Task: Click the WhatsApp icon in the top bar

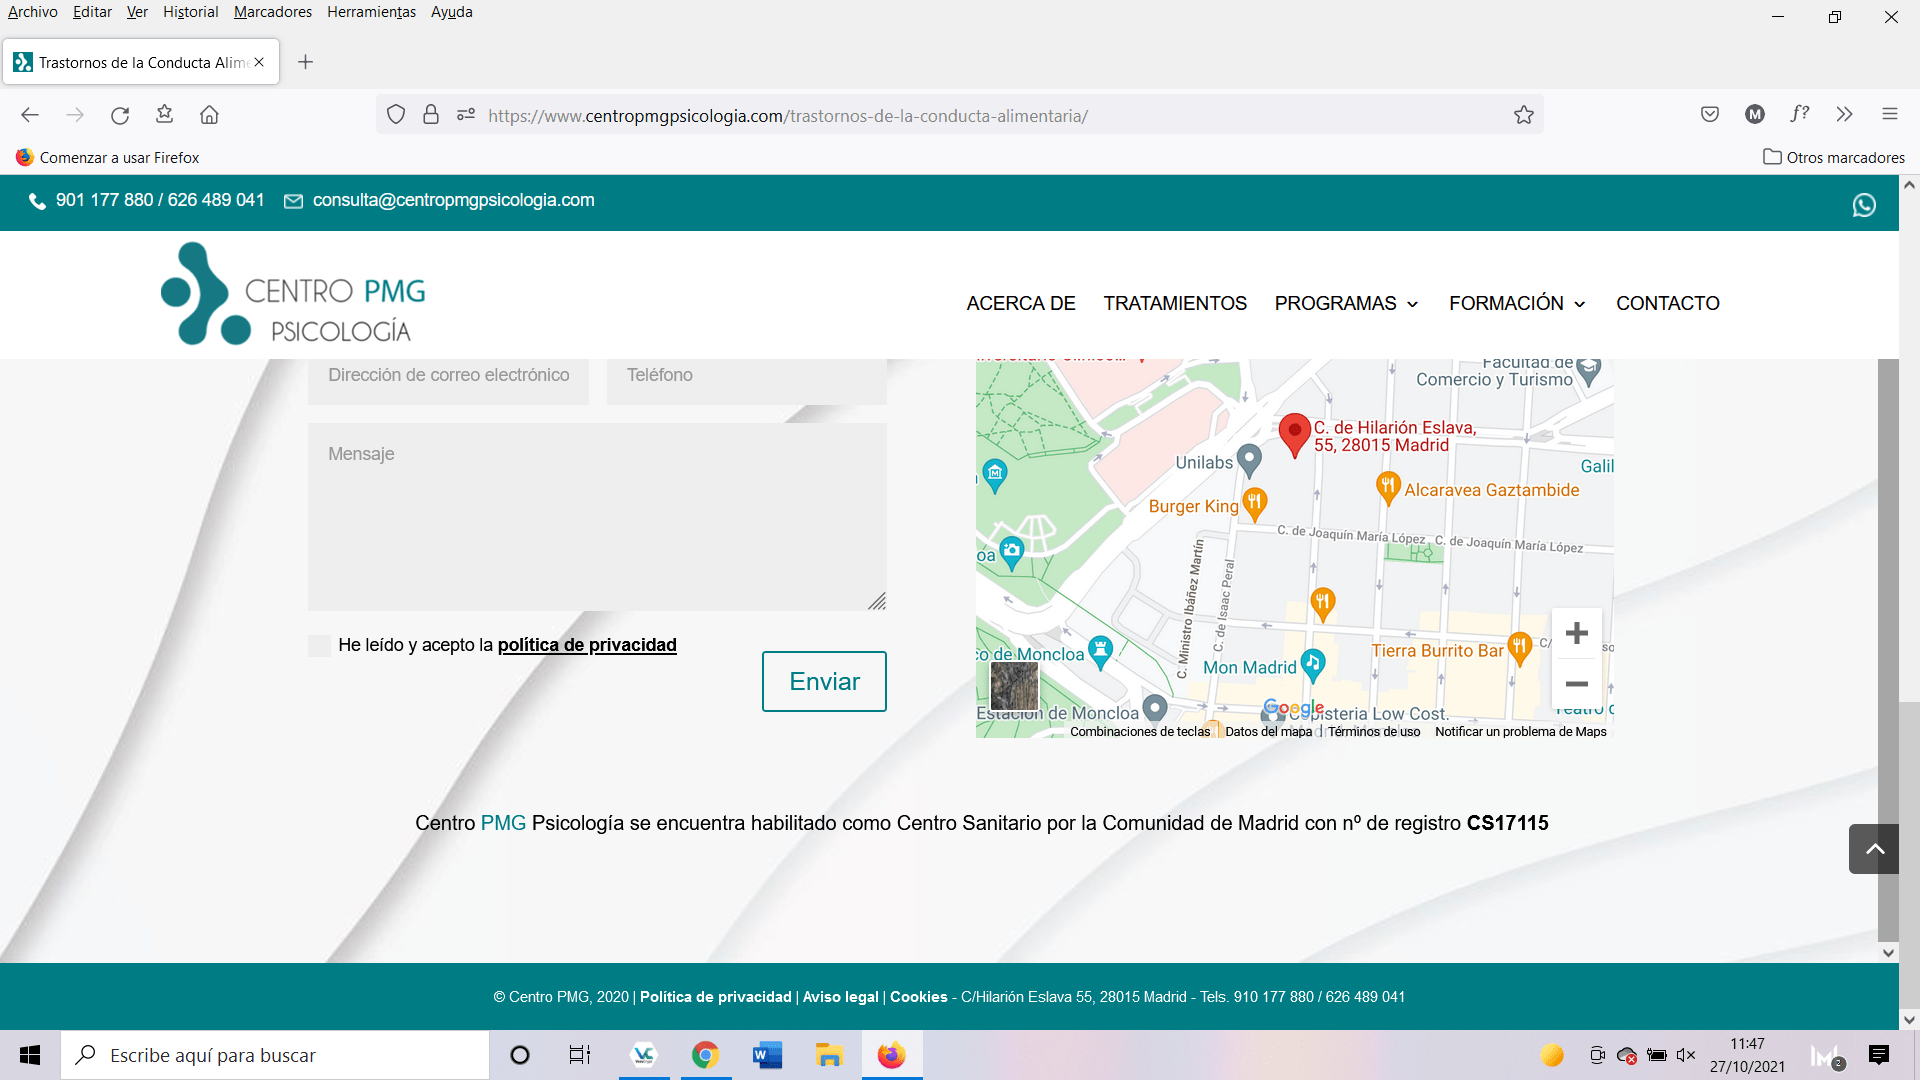Action: click(1863, 205)
